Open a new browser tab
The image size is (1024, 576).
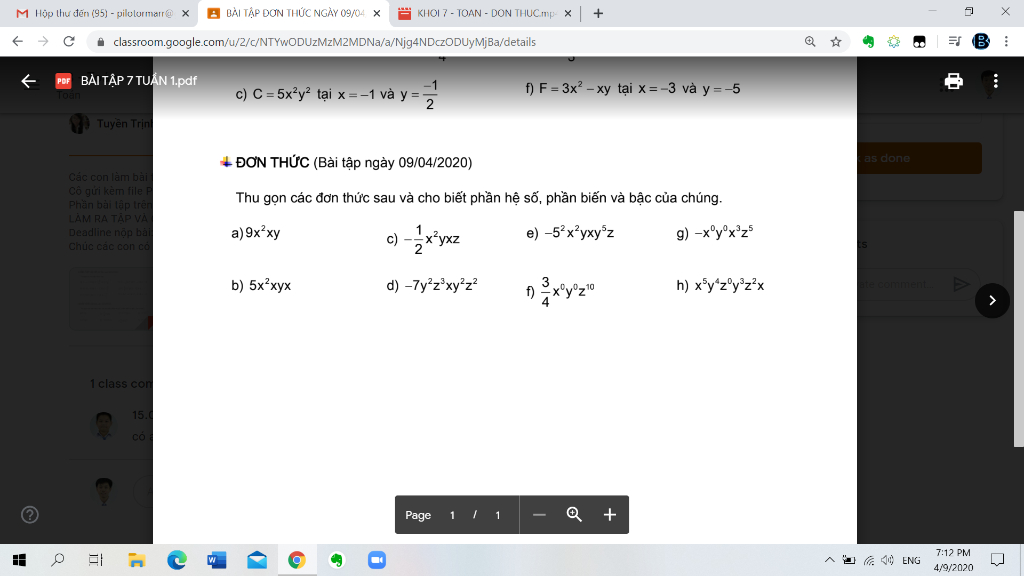coord(598,13)
